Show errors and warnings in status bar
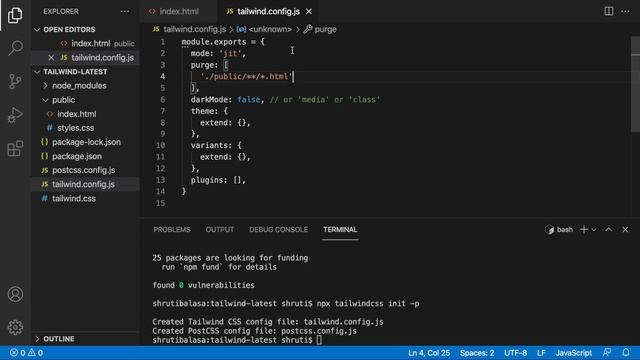 point(26,353)
